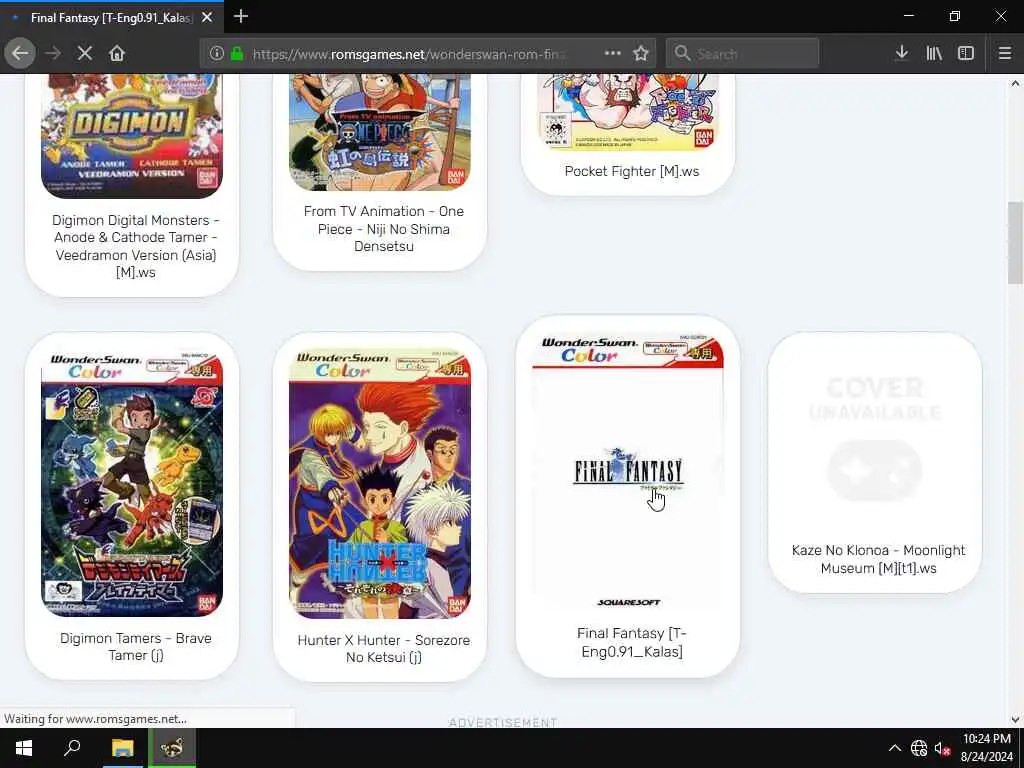Open From TV Animation One Piece link
Screen dimensions: 1024x768
click(384, 229)
